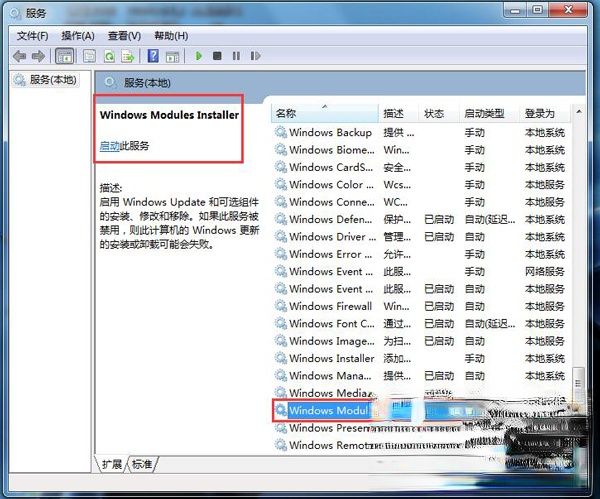Screen dimensions: 600x499
Task: Switch to the 扩展 tab
Action: [111, 464]
